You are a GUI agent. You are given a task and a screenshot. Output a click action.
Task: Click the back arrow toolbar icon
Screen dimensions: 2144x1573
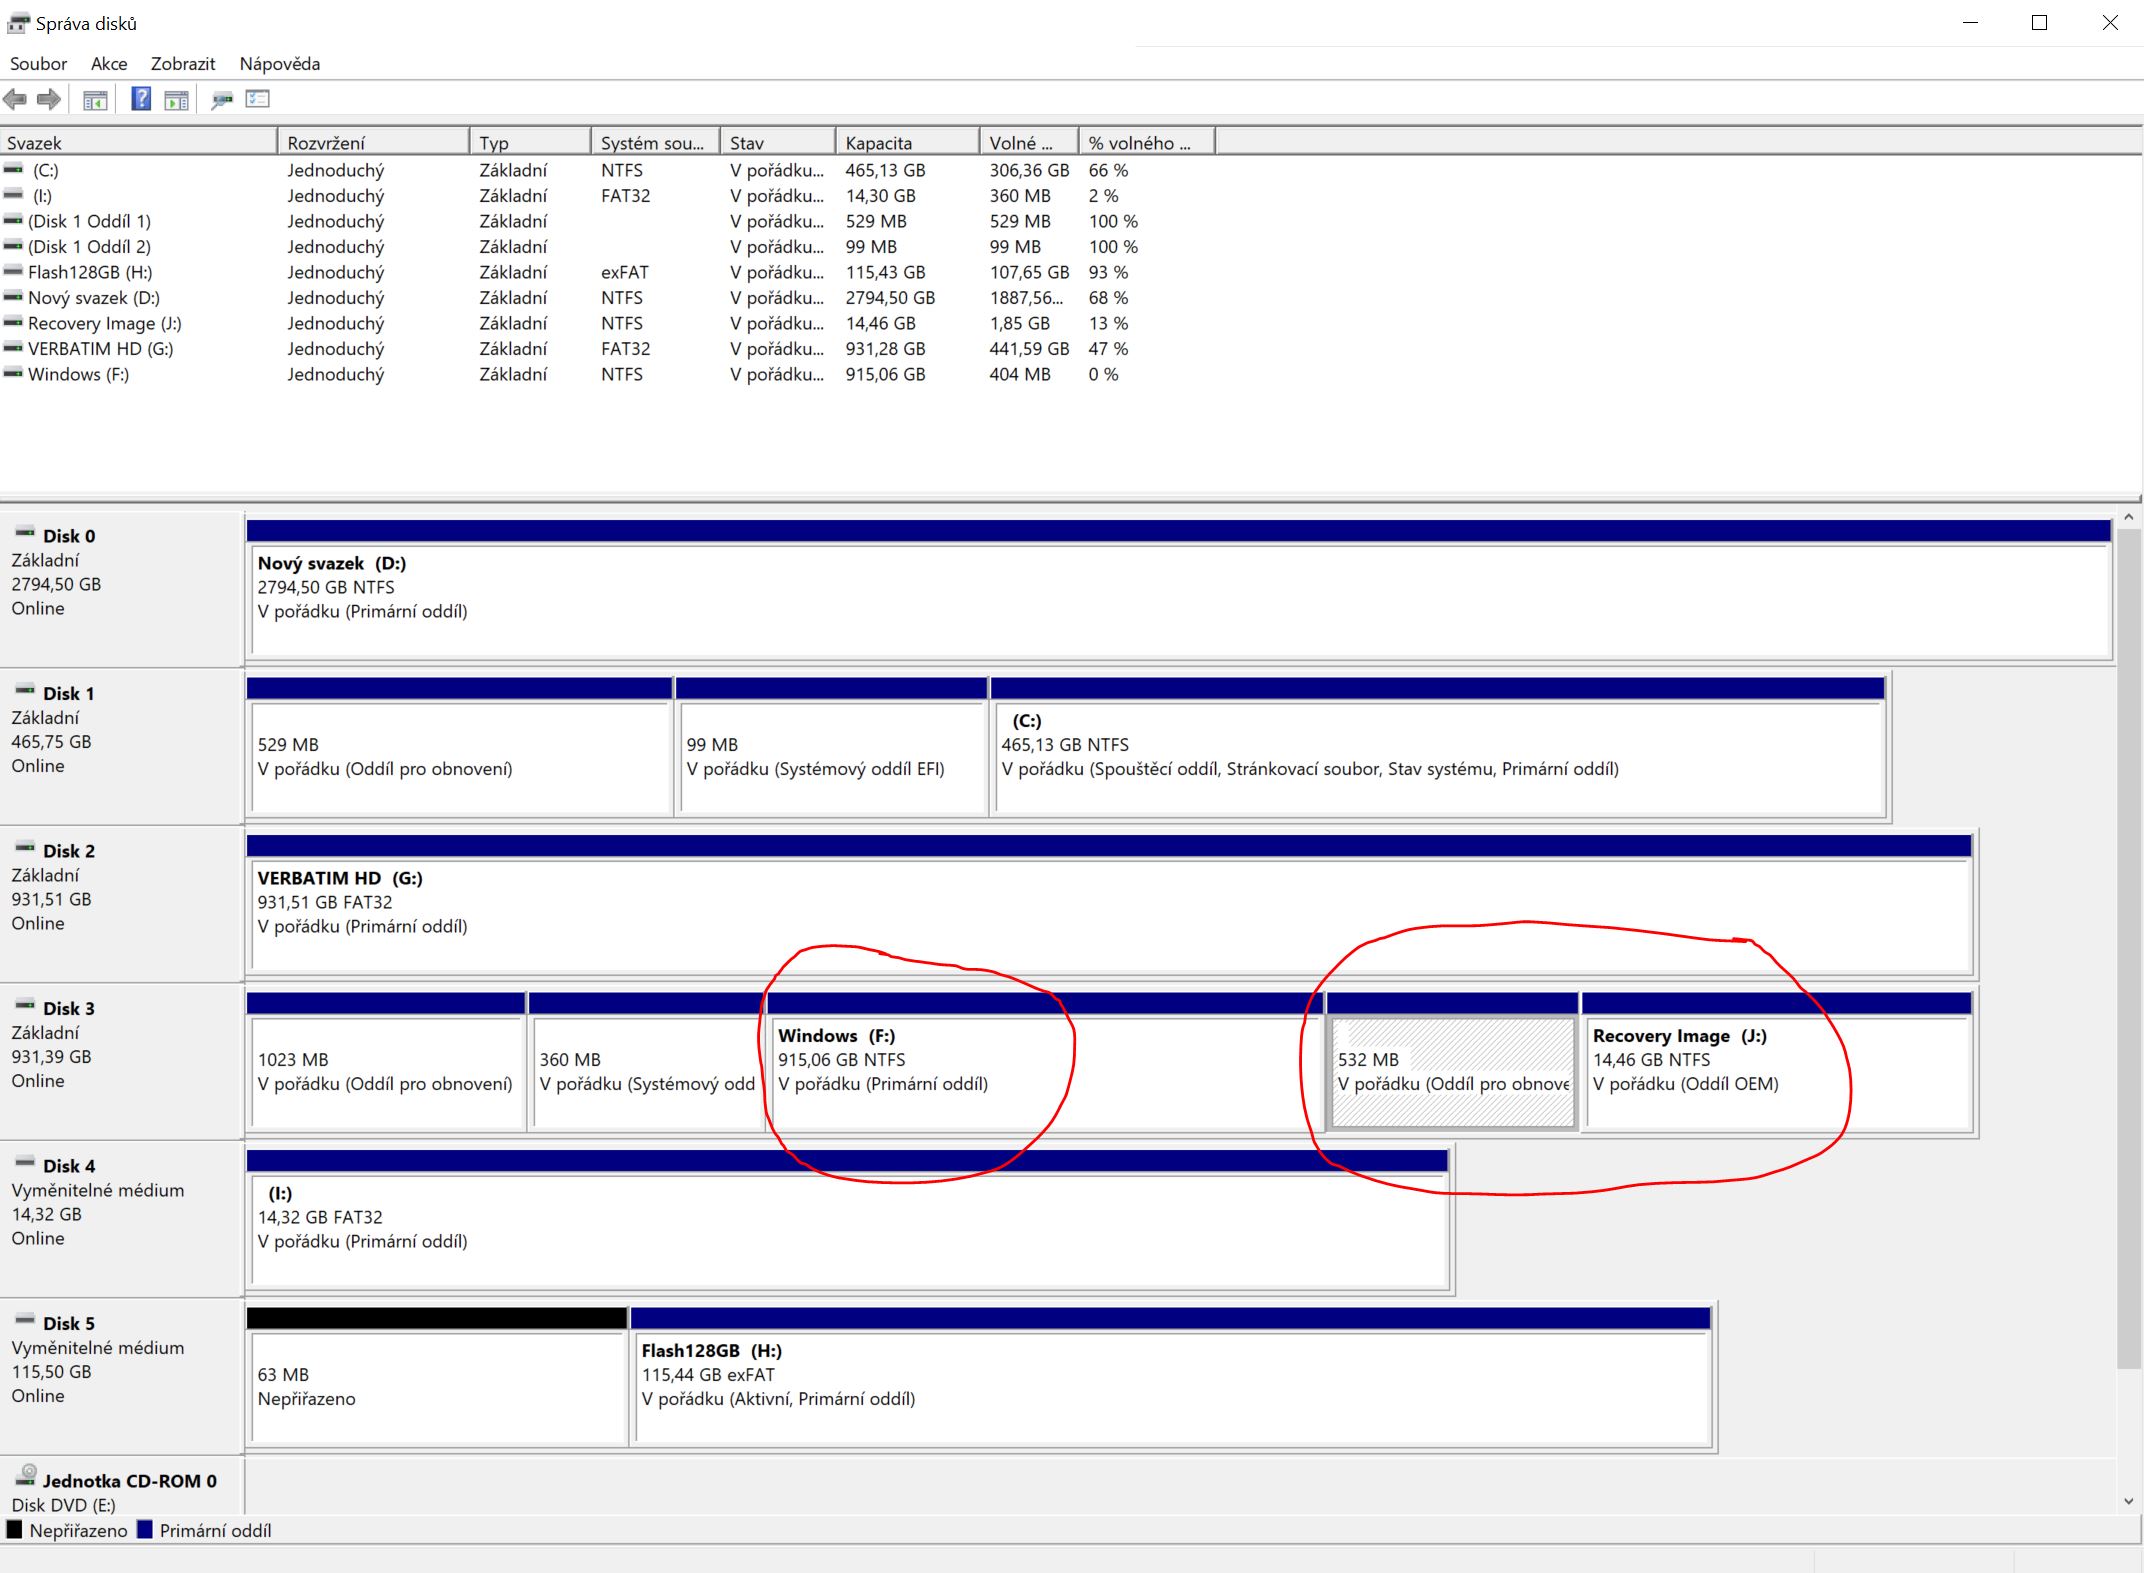pyautogui.click(x=15, y=99)
